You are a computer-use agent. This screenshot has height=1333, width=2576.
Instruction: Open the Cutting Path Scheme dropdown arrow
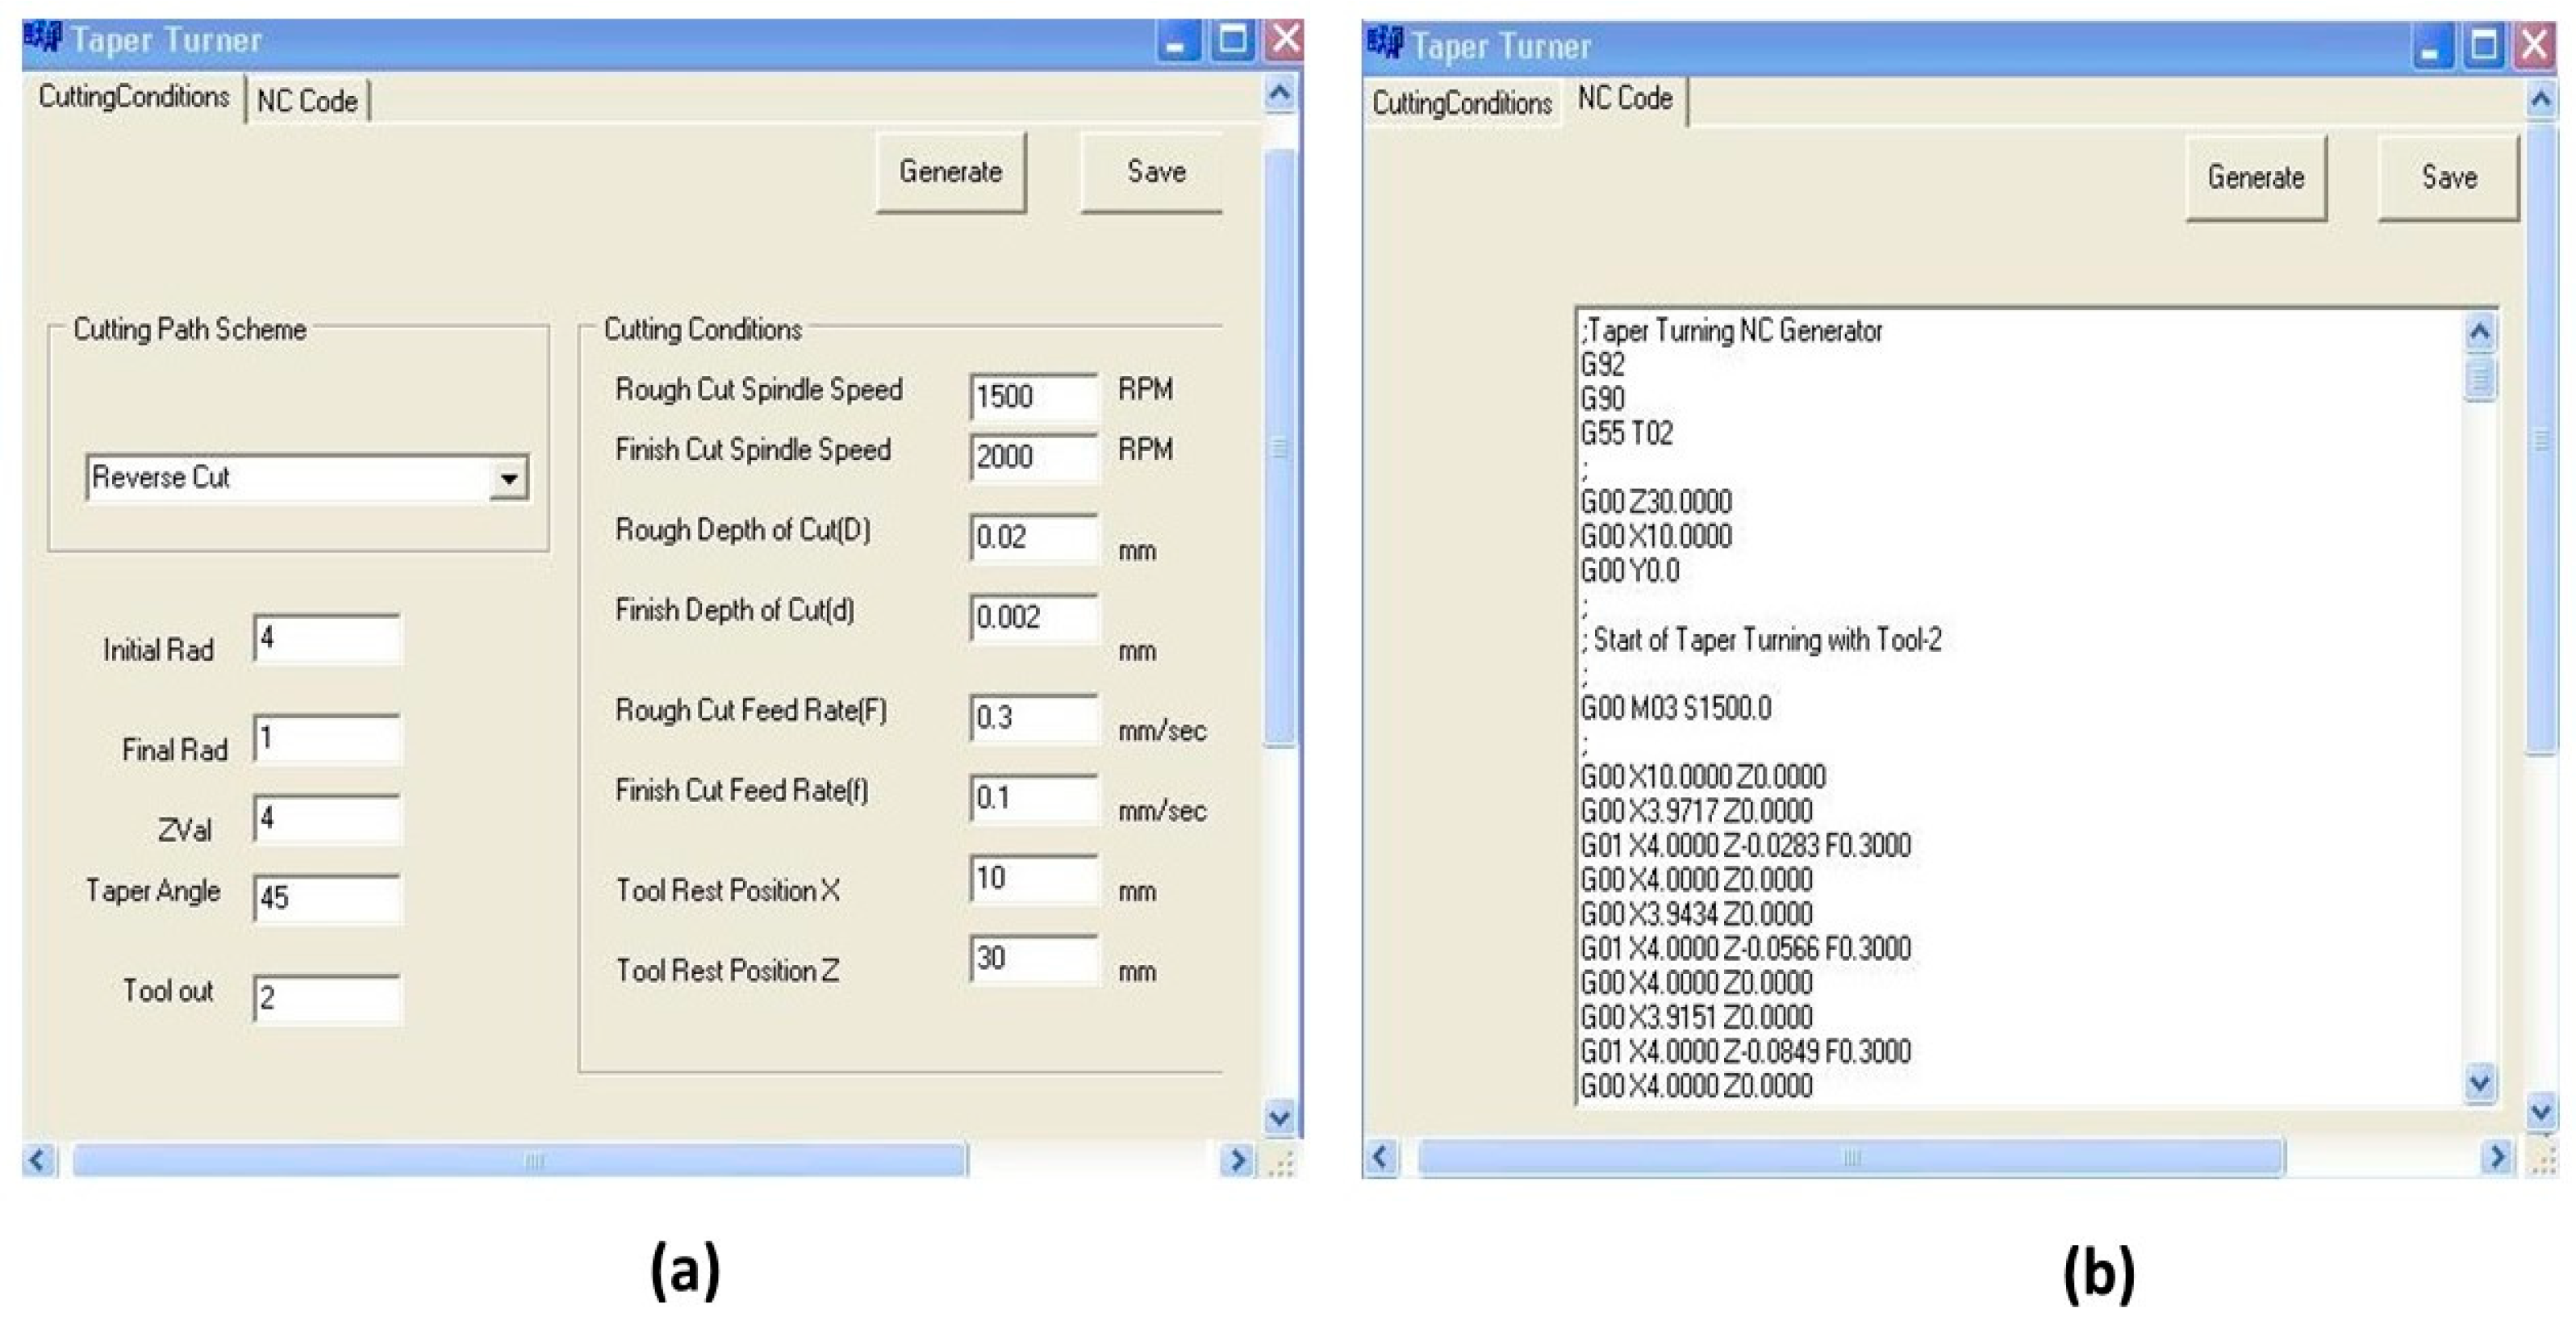[509, 479]
